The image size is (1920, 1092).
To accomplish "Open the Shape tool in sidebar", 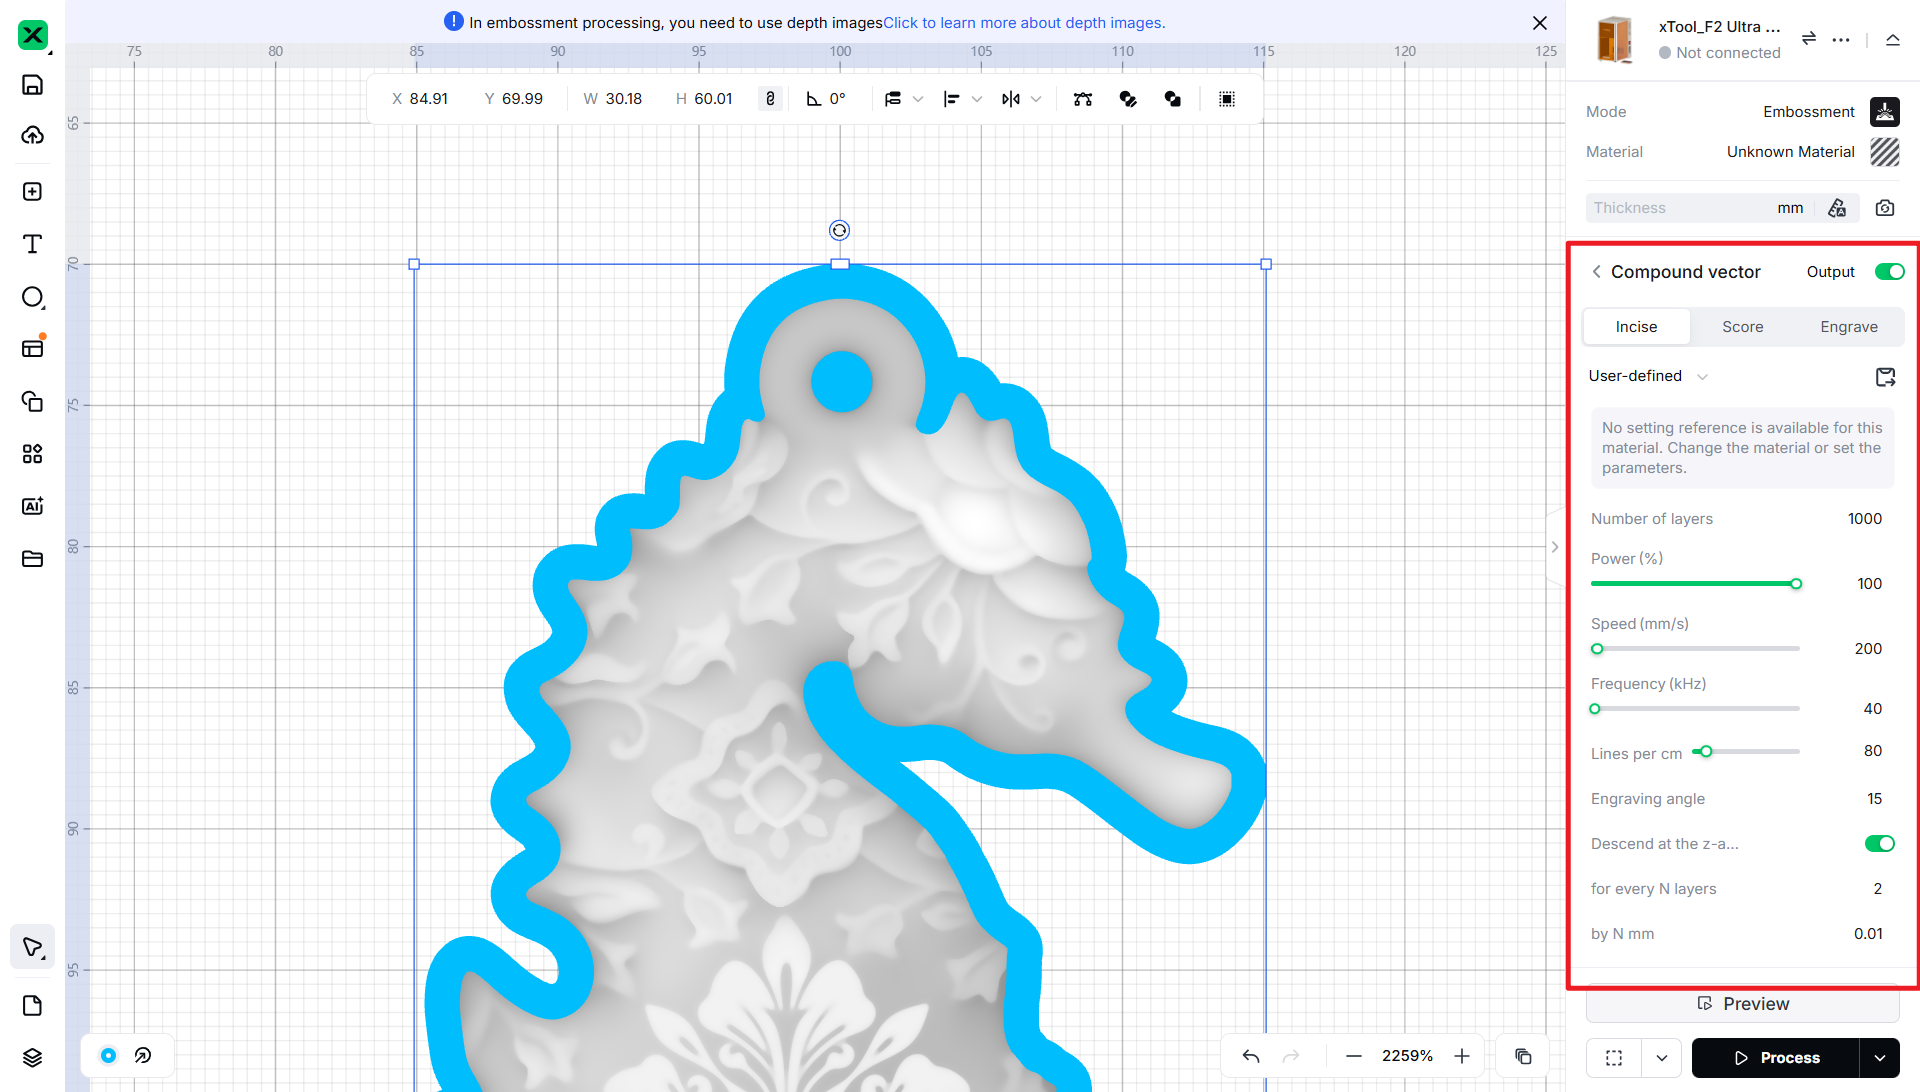I will (32, 297).
